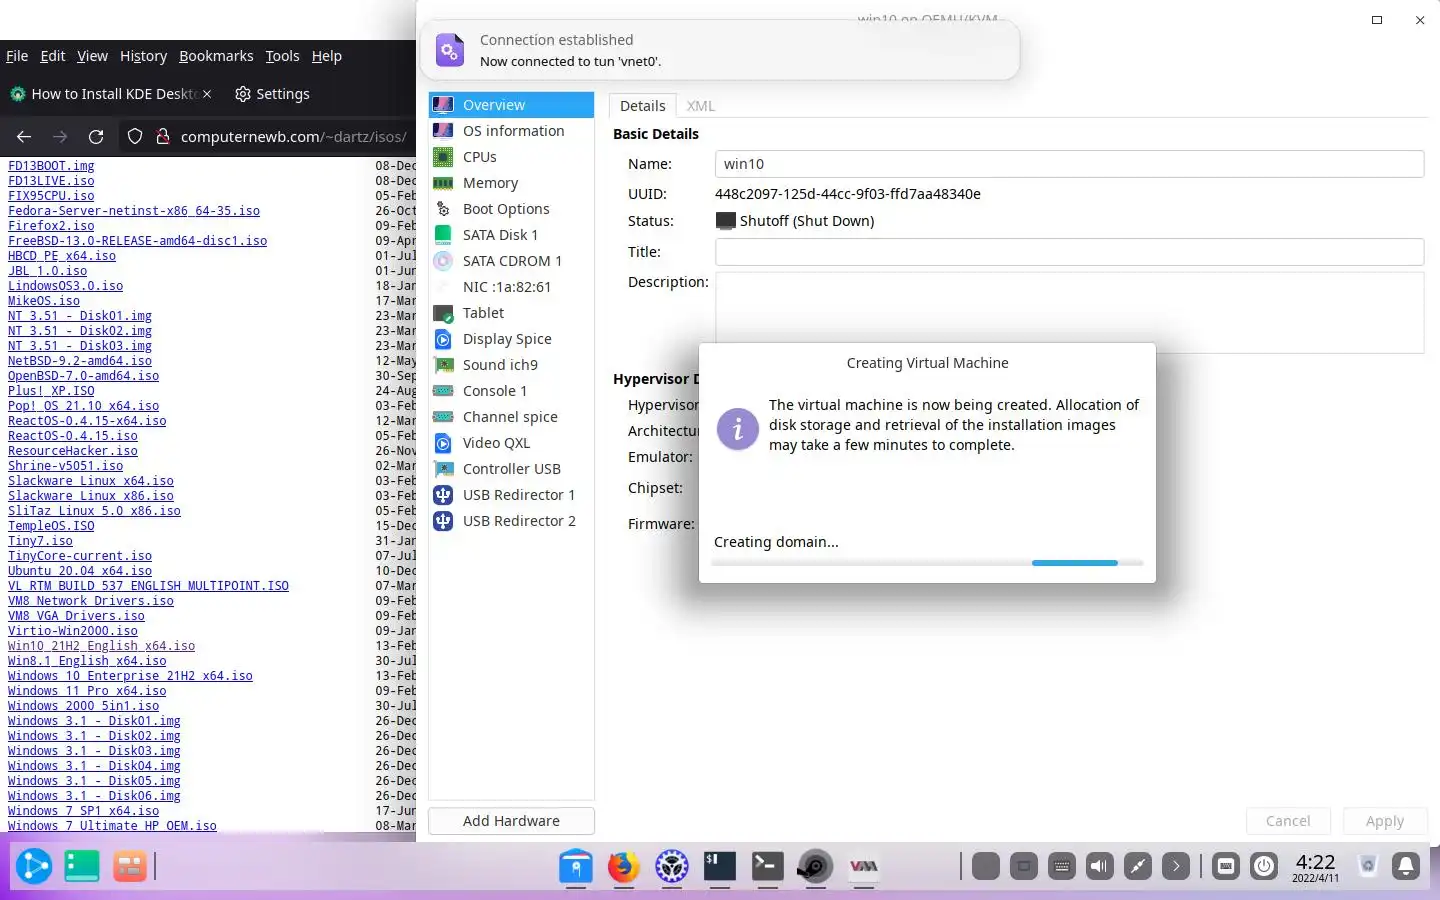1440x900 pixels.
Task: Select the Overview entry in hardware list
Action: tap(511, 105)
